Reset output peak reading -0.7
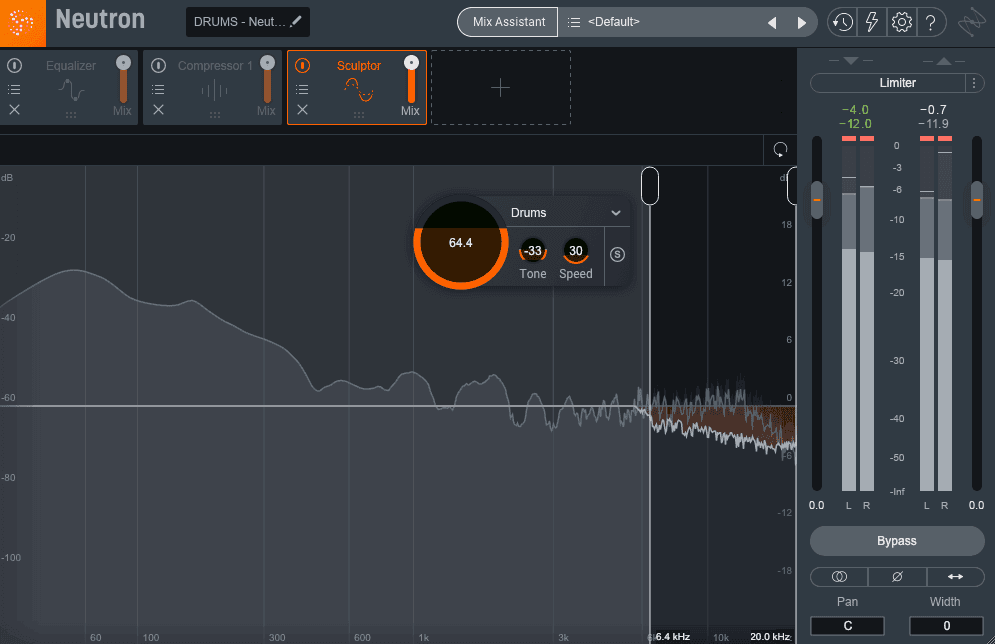 click(933, 110)
